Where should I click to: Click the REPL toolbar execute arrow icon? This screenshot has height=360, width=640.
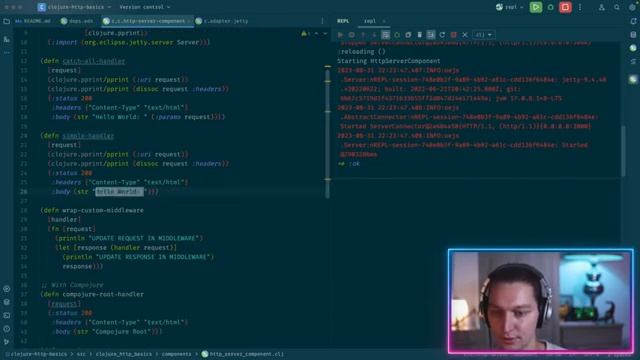(340, 35)
